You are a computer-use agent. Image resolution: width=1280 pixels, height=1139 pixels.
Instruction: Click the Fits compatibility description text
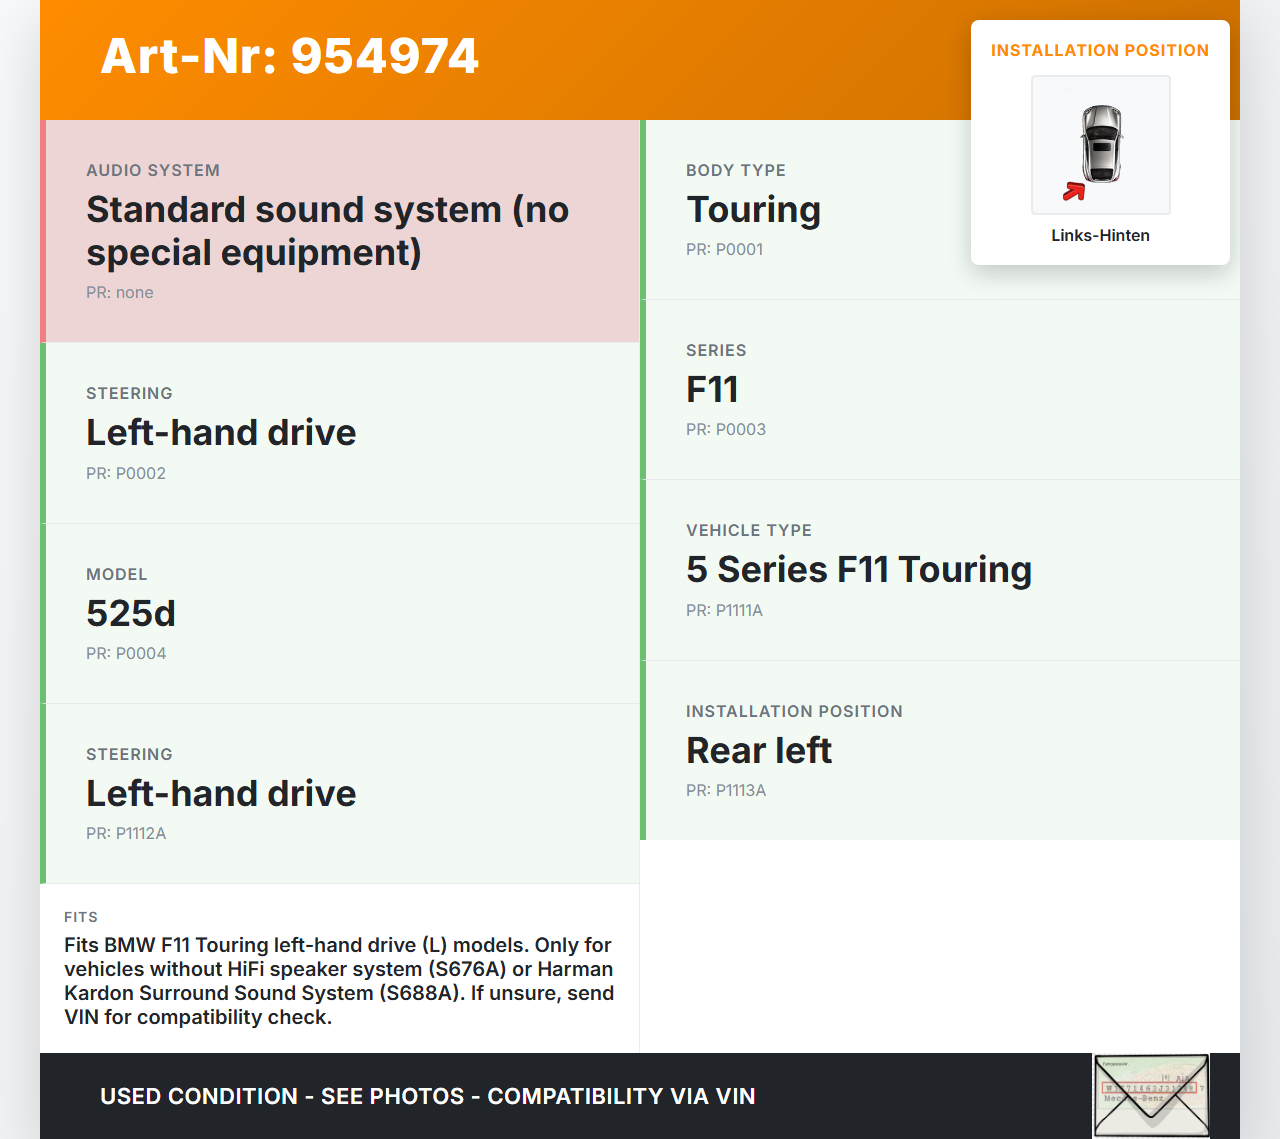click(339, 981)
